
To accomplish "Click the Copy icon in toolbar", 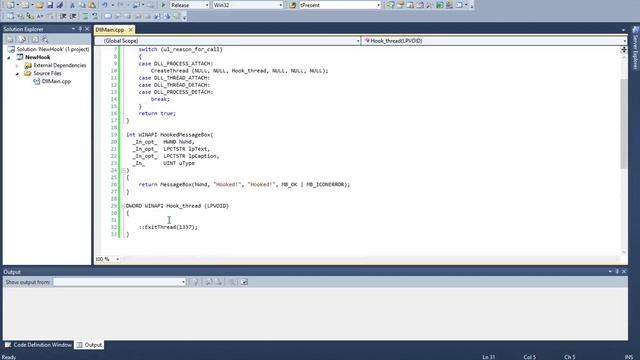I will click(x=82, y=5).
